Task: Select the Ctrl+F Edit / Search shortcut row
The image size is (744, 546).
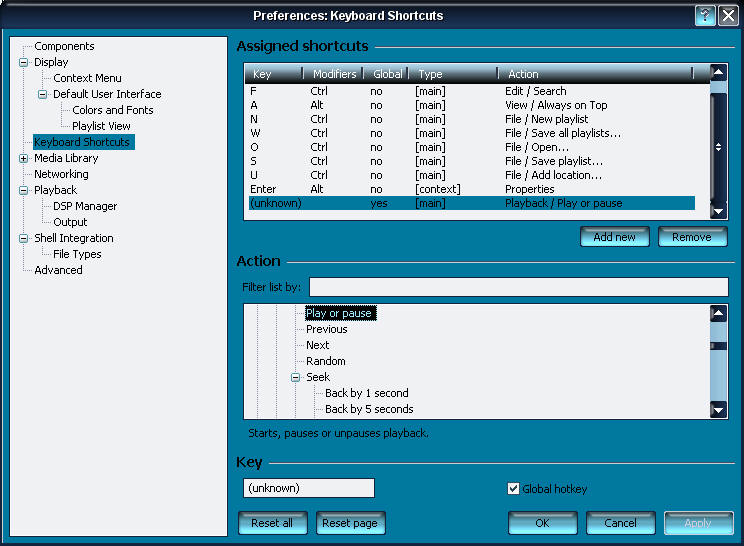Action: 470,89
